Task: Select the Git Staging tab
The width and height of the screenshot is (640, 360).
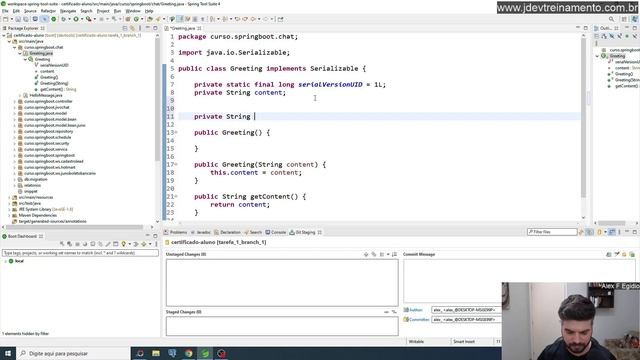Action: 305,232
